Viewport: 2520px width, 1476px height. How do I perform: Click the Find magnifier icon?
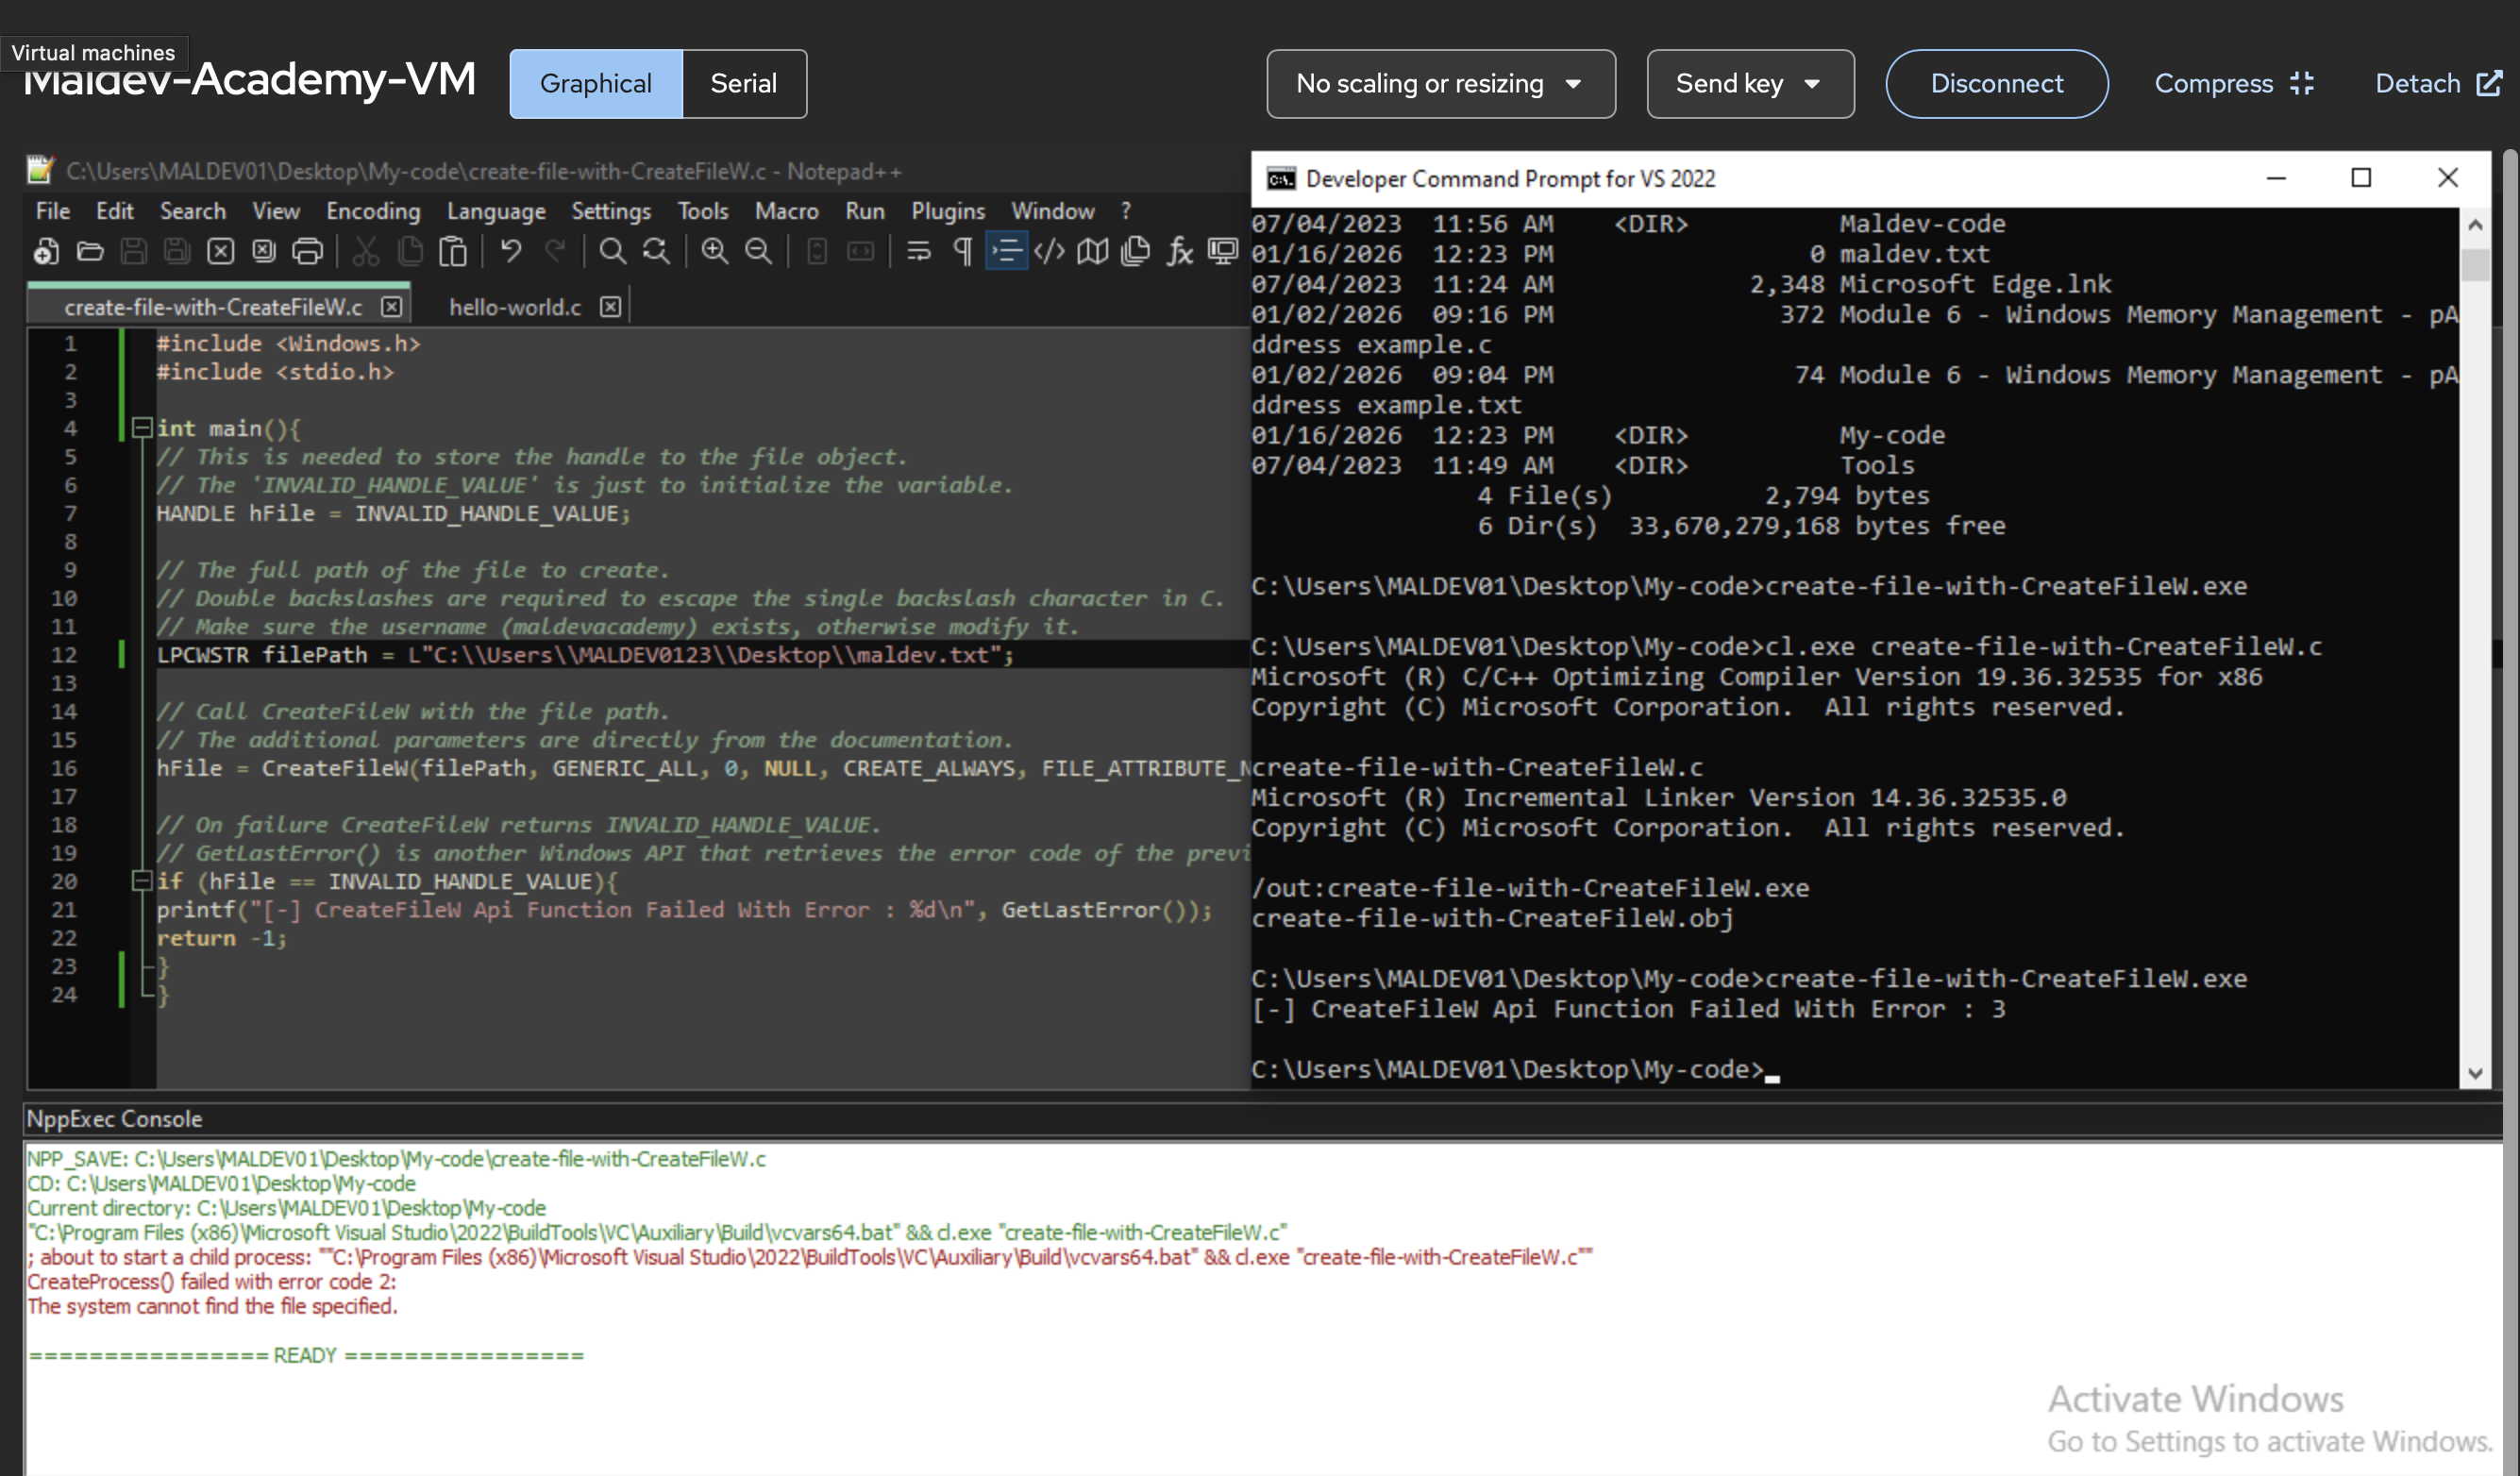click(x=612, y=251)
